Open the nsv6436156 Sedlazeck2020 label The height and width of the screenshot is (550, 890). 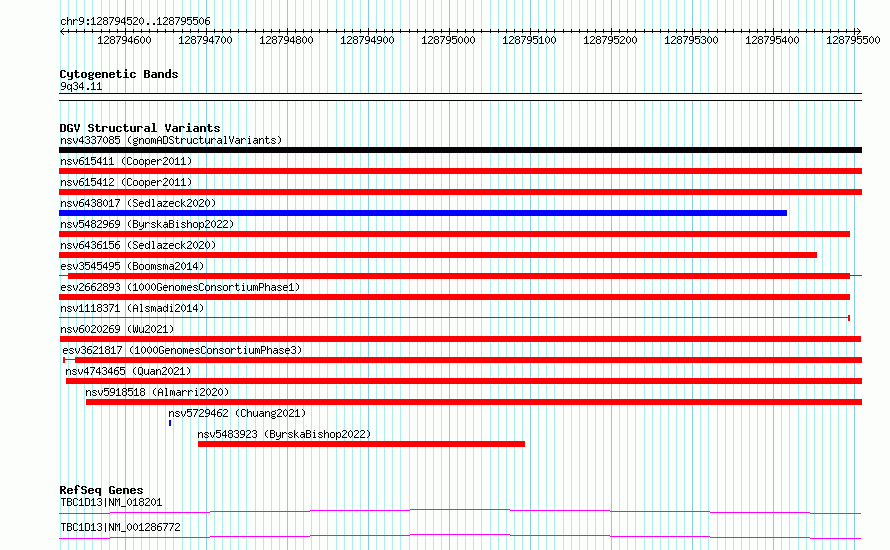(138, 245)
